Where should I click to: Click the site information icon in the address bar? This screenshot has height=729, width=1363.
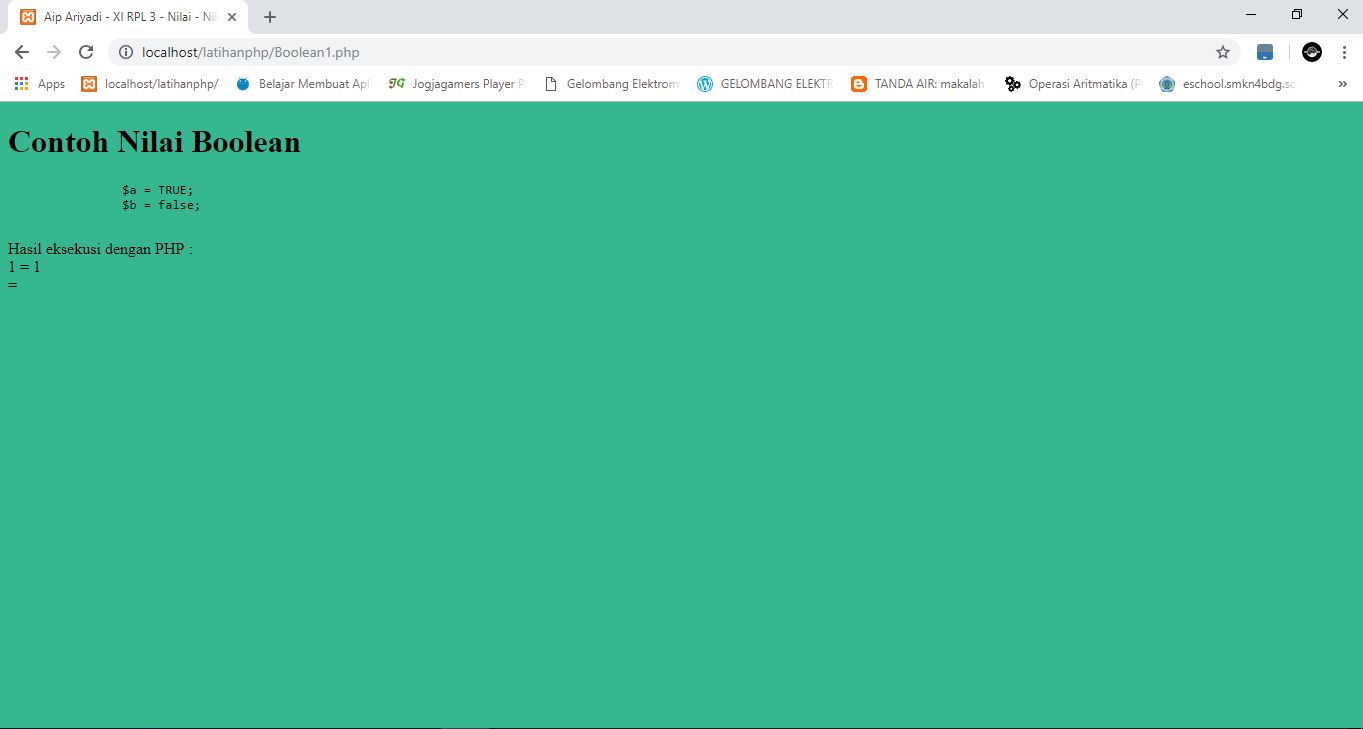point(126,52)
